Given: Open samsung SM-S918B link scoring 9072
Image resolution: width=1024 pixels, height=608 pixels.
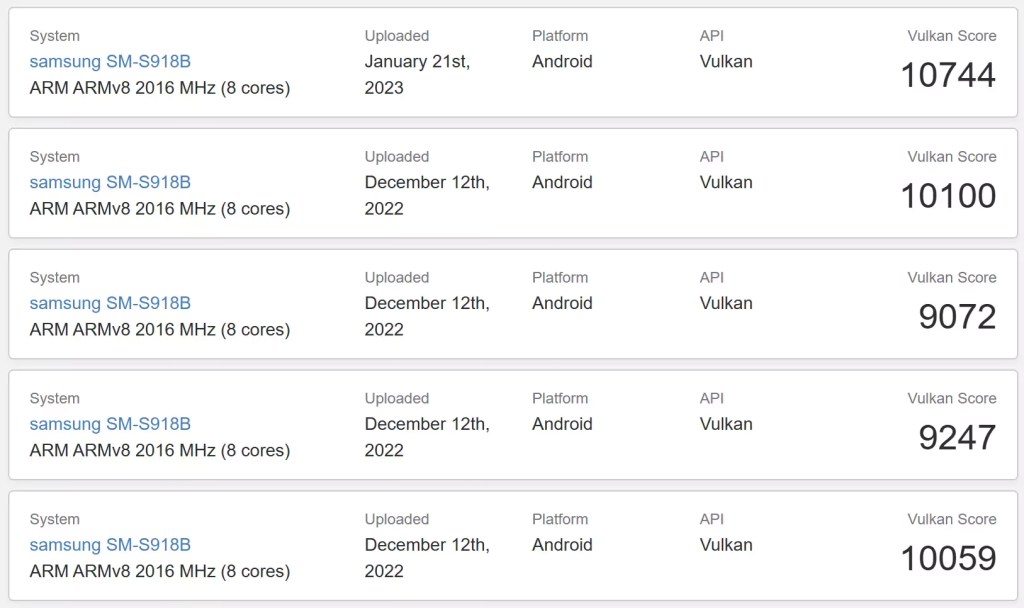Looking at the screenshot, I should (x=110, y=303).
